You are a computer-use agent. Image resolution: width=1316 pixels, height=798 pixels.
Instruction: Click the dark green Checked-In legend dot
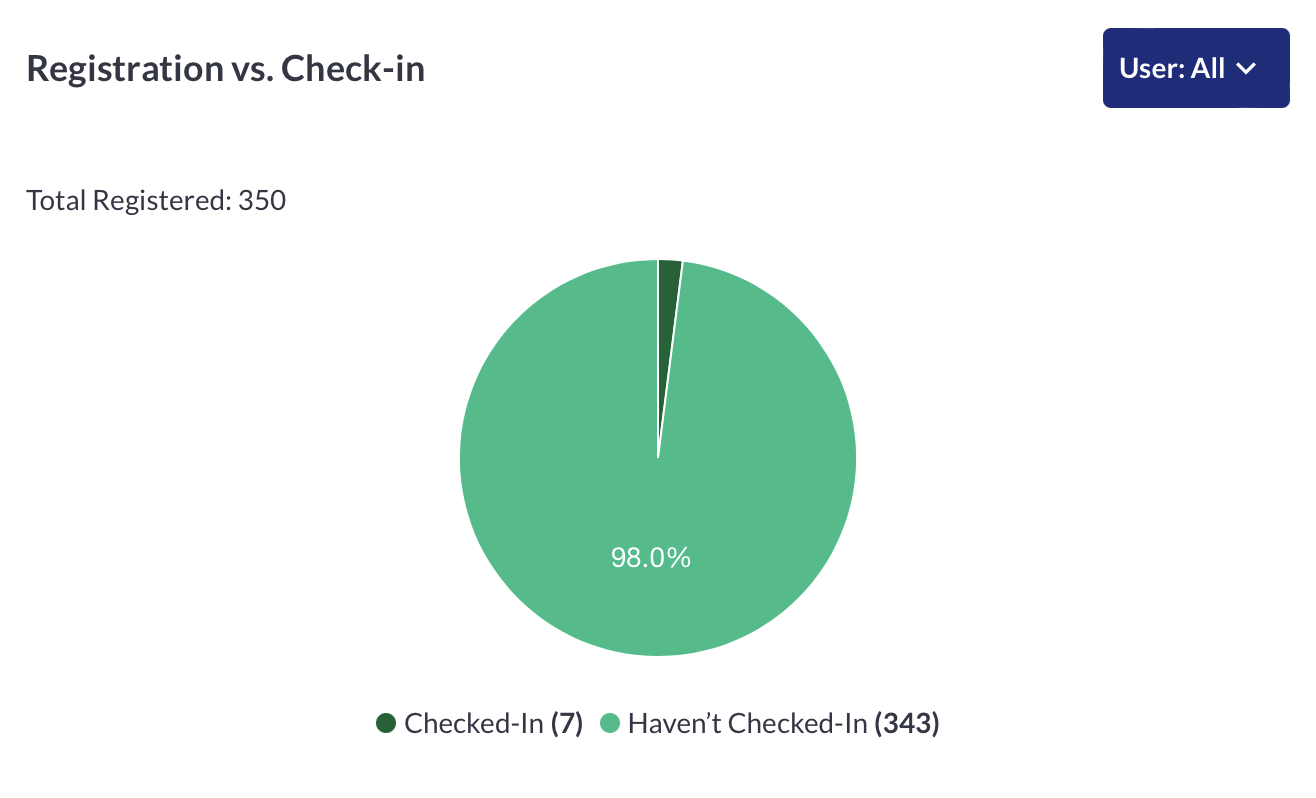coord(386,723)
